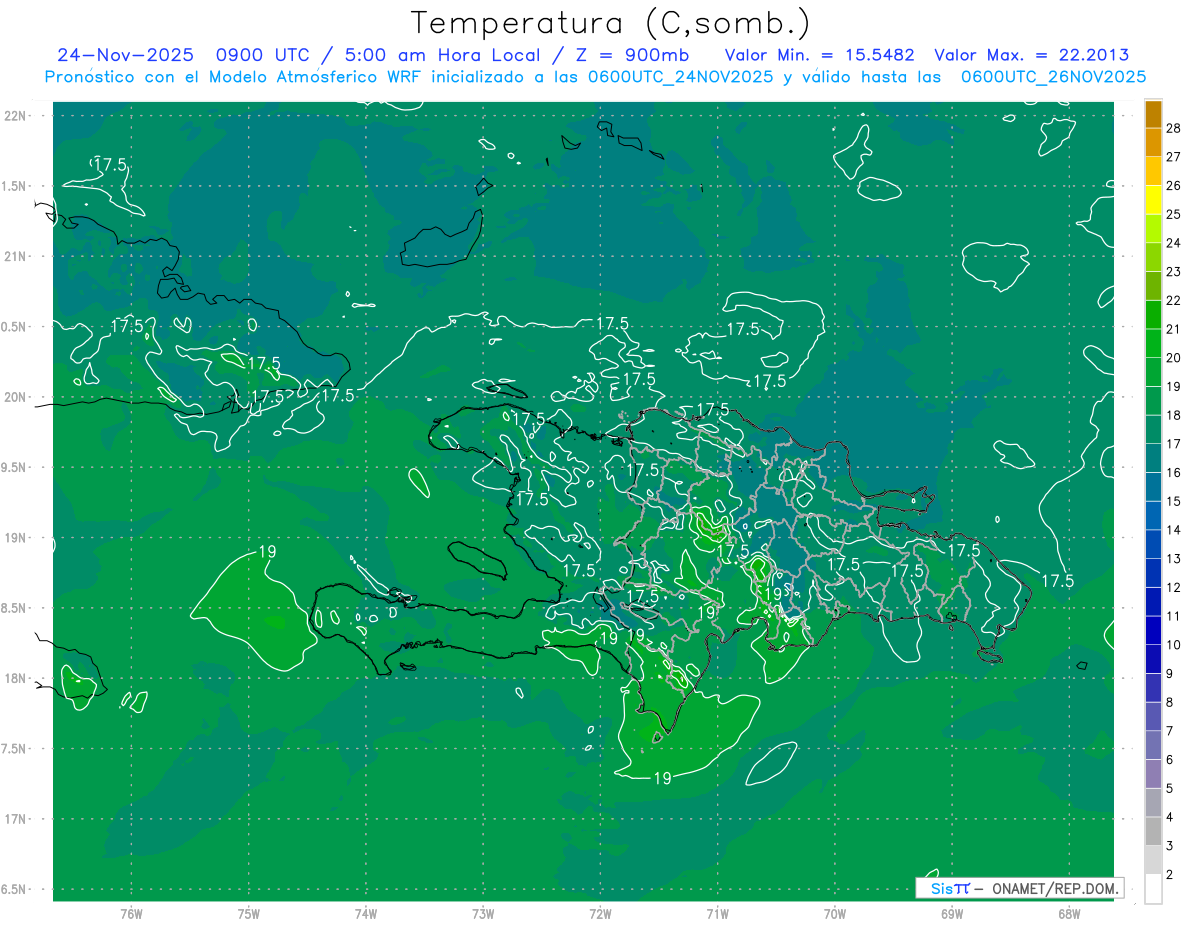Pick the purple swatch between 6 and 7
This screenshot has width=1200, height=927.
[1153, 746]
